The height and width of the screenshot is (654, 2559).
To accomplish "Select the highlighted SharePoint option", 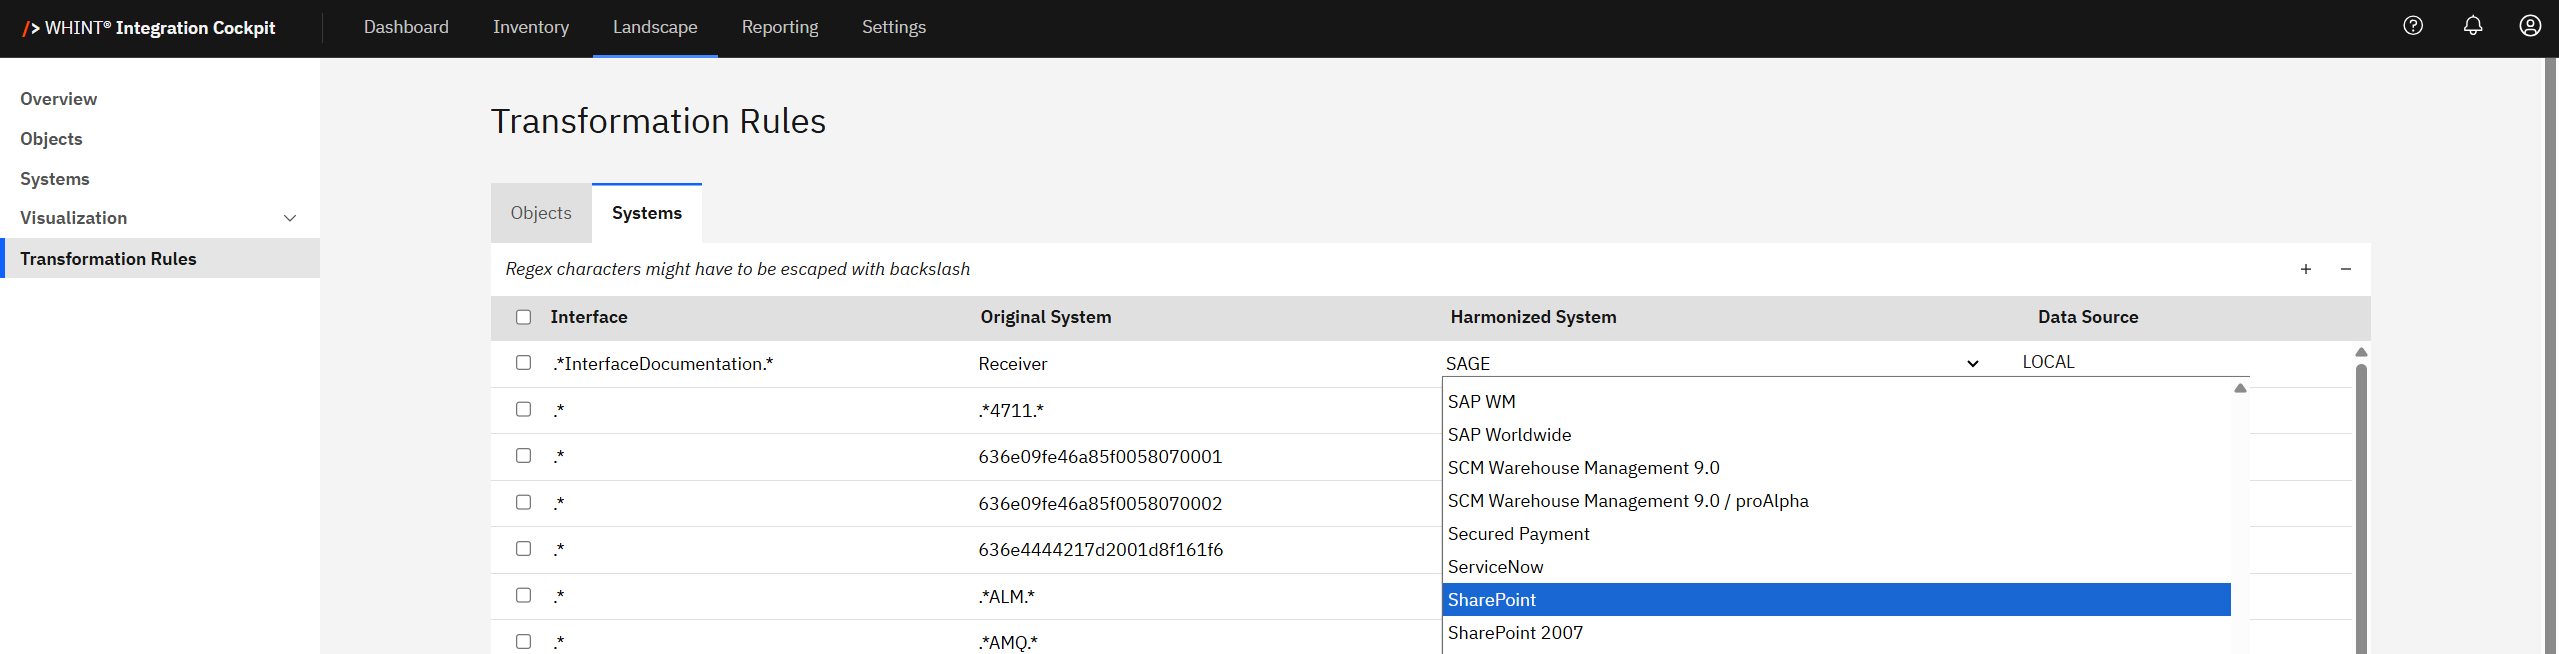I will 1836,600.
